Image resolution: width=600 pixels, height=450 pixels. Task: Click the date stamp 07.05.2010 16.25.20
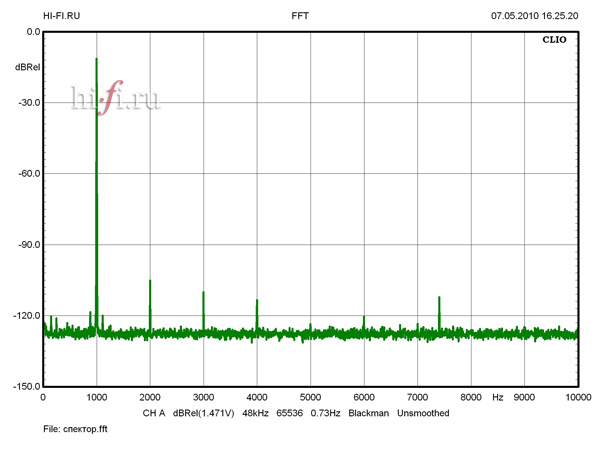[x=534, y=16]
